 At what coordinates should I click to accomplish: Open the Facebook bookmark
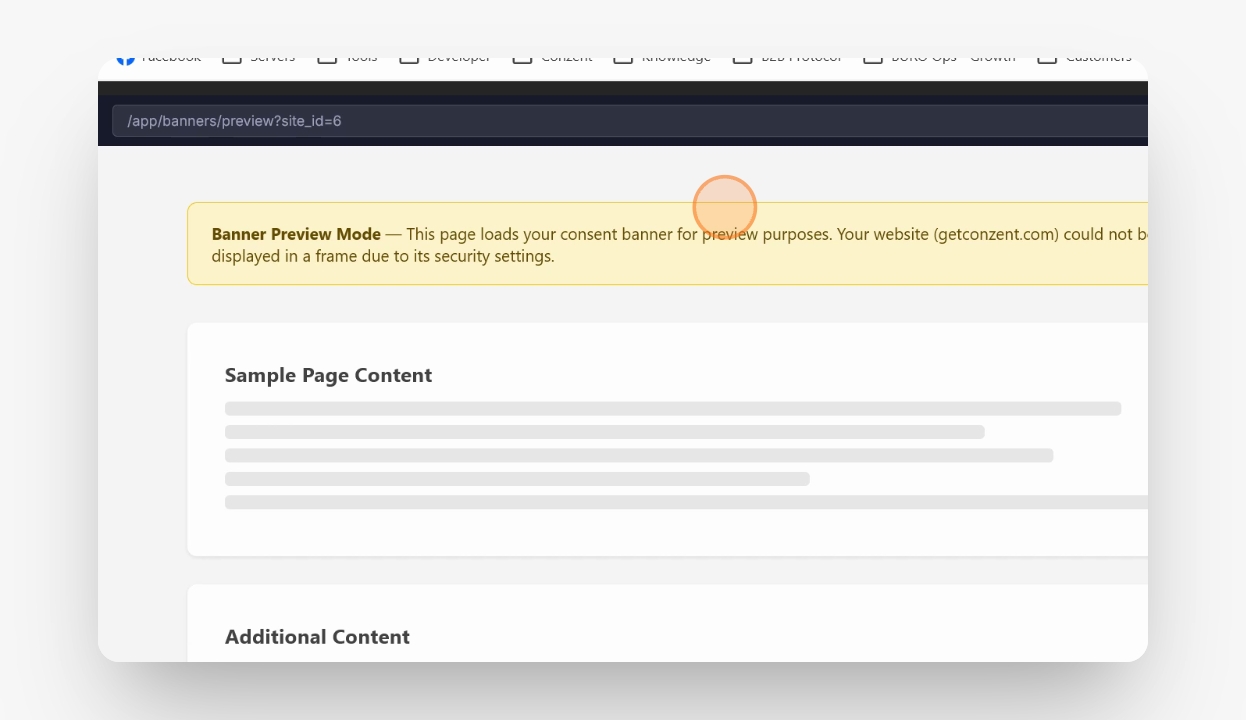(x=158, y=58)
